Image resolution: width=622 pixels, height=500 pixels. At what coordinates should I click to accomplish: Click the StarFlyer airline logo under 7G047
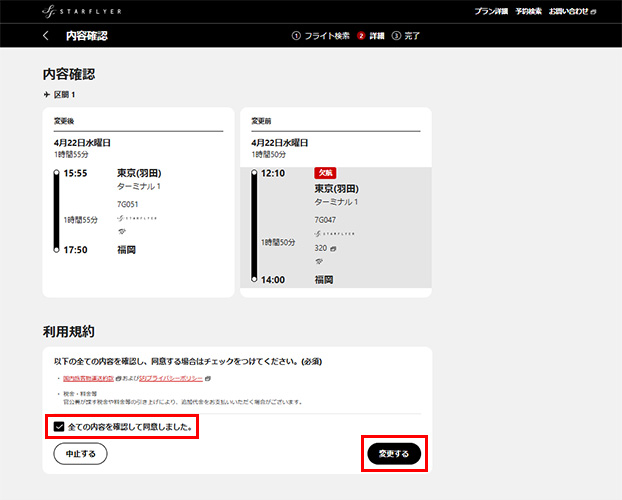[x=334, y=234]
